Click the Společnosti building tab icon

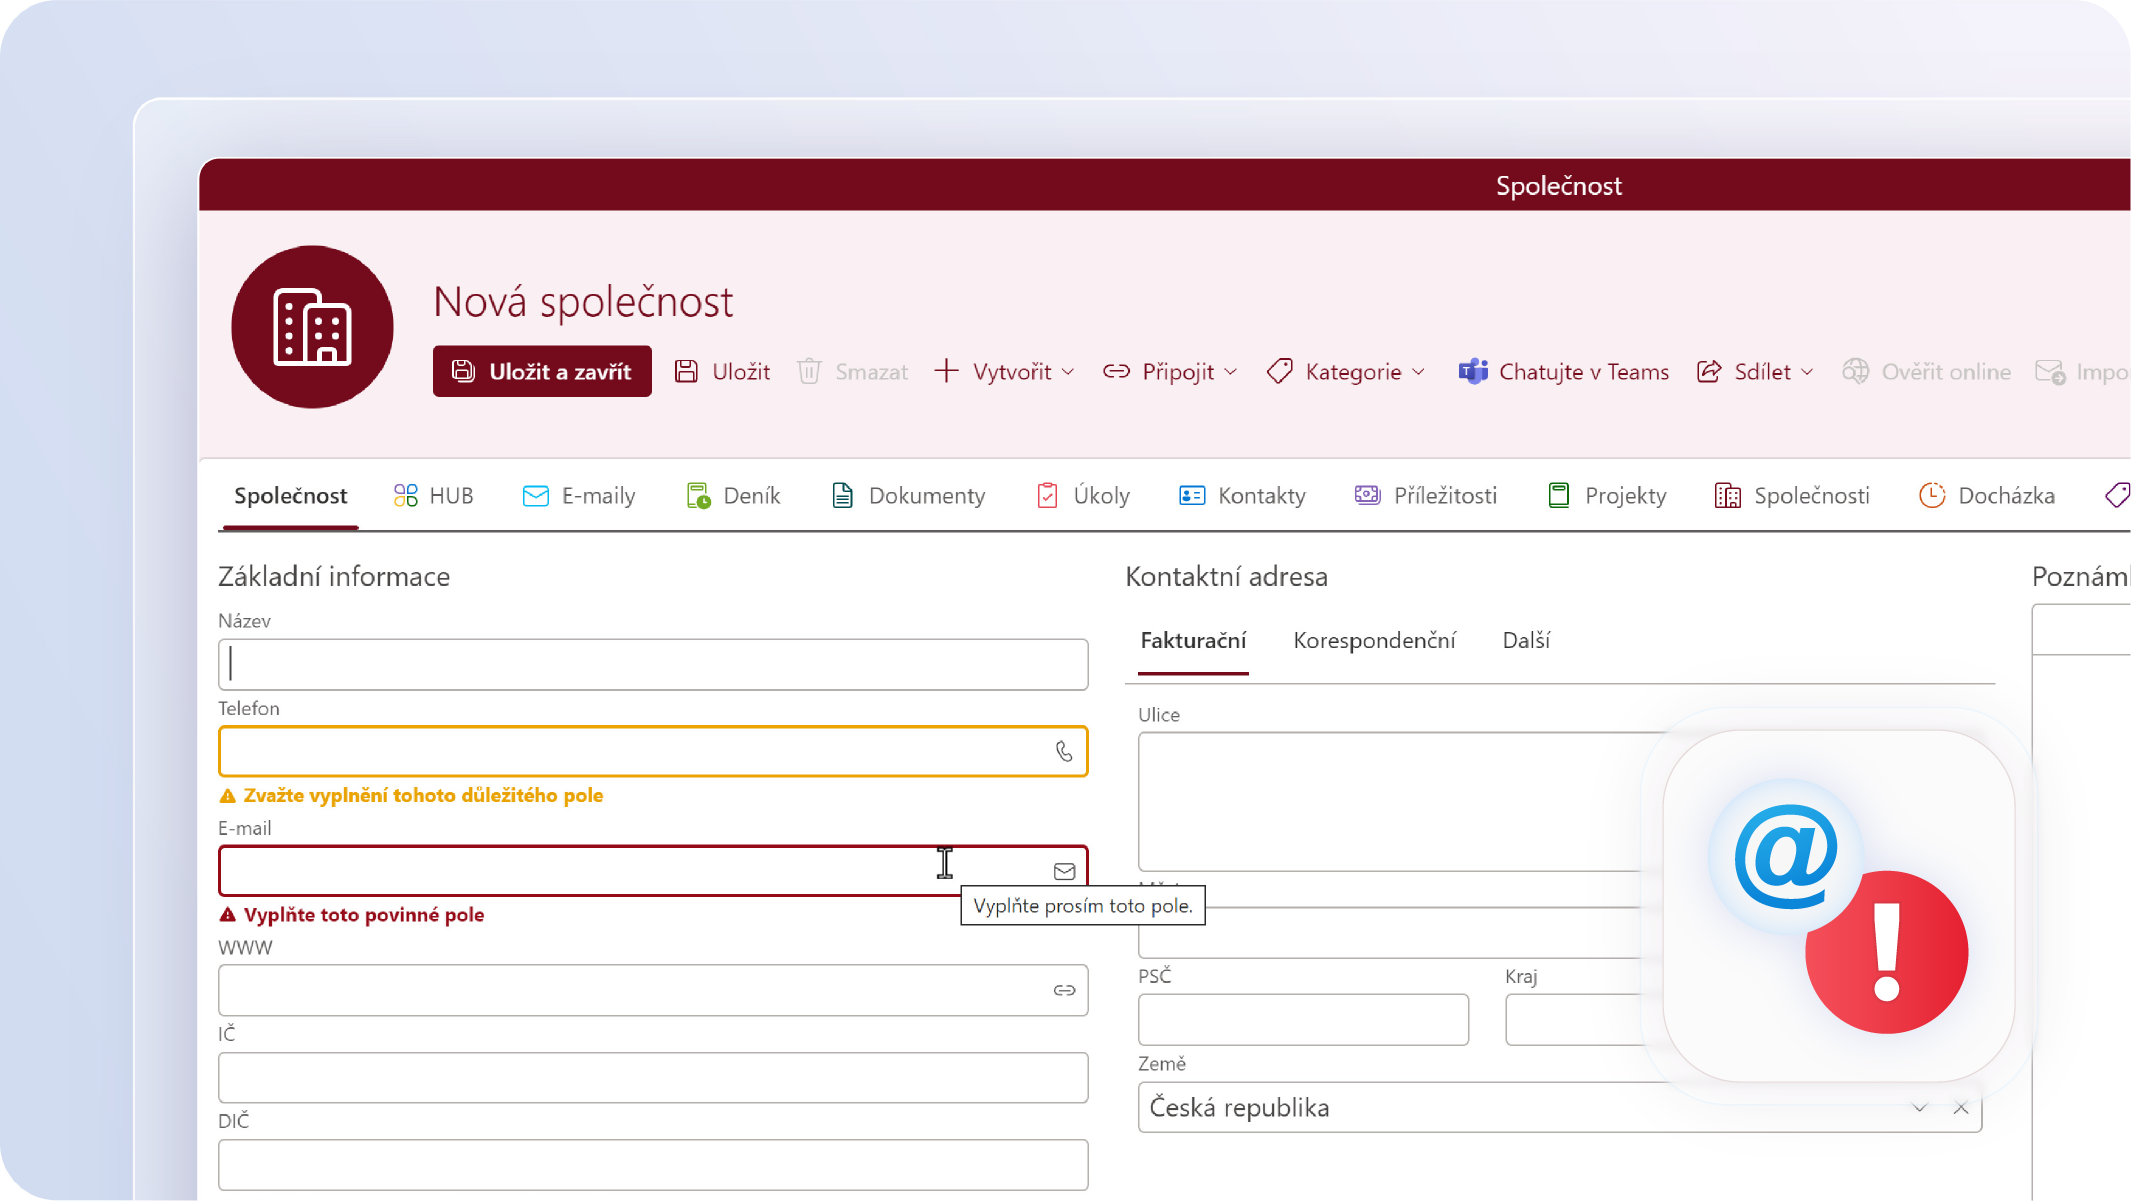1728,495
